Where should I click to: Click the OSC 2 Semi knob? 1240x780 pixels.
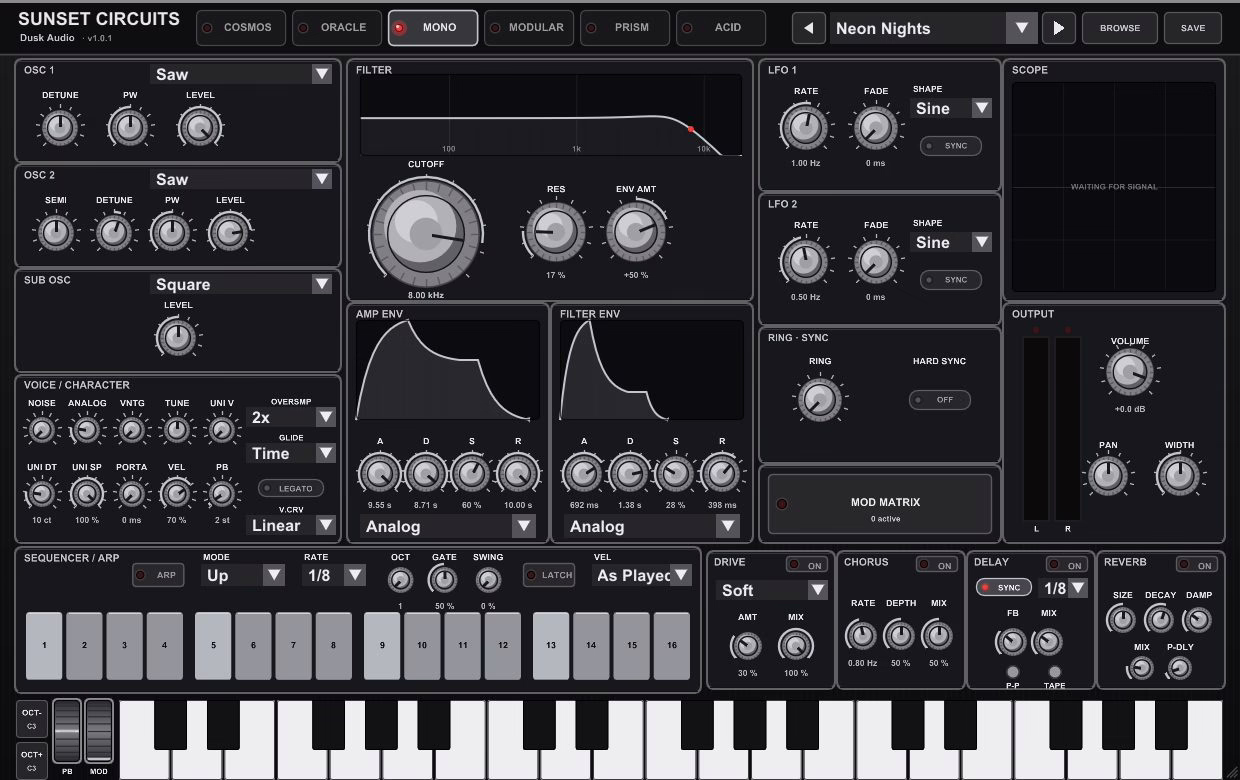point(56,232)
